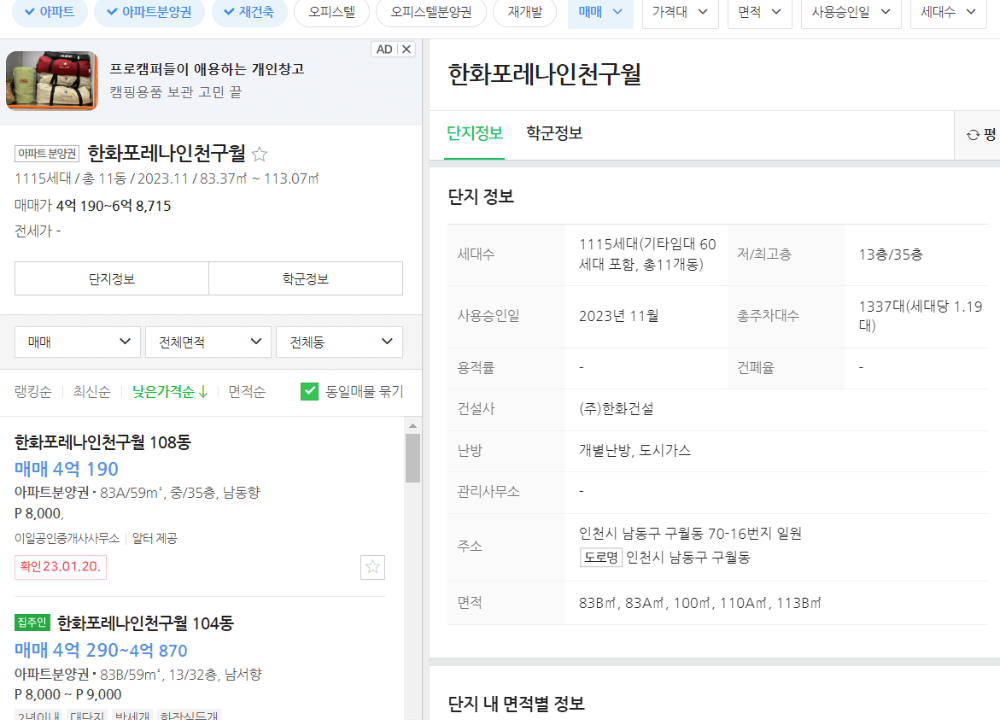Image resolution: width=1000 pixels, height=720 pixels.
Task: Bookmark the 108동 listing with its star
Action: 372,567
